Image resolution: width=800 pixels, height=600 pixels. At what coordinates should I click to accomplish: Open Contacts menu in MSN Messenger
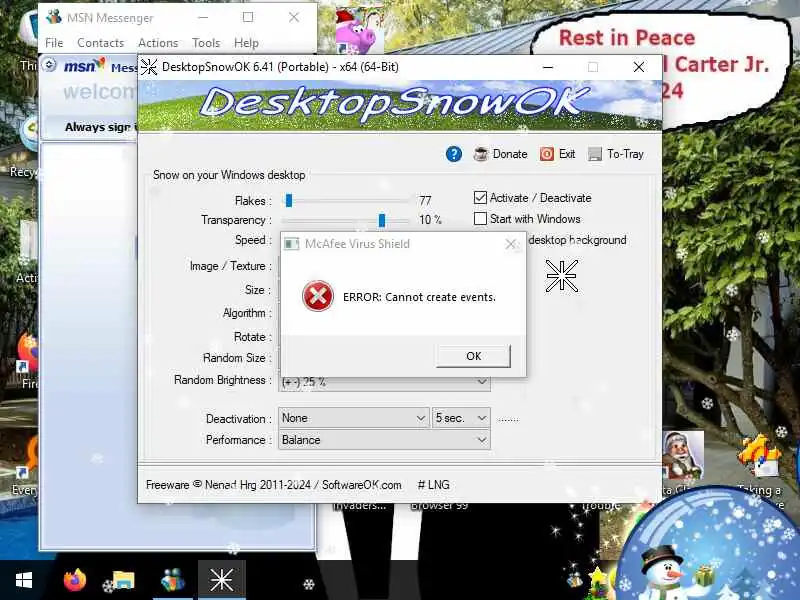pyautogui.click(x=101, y=43)
